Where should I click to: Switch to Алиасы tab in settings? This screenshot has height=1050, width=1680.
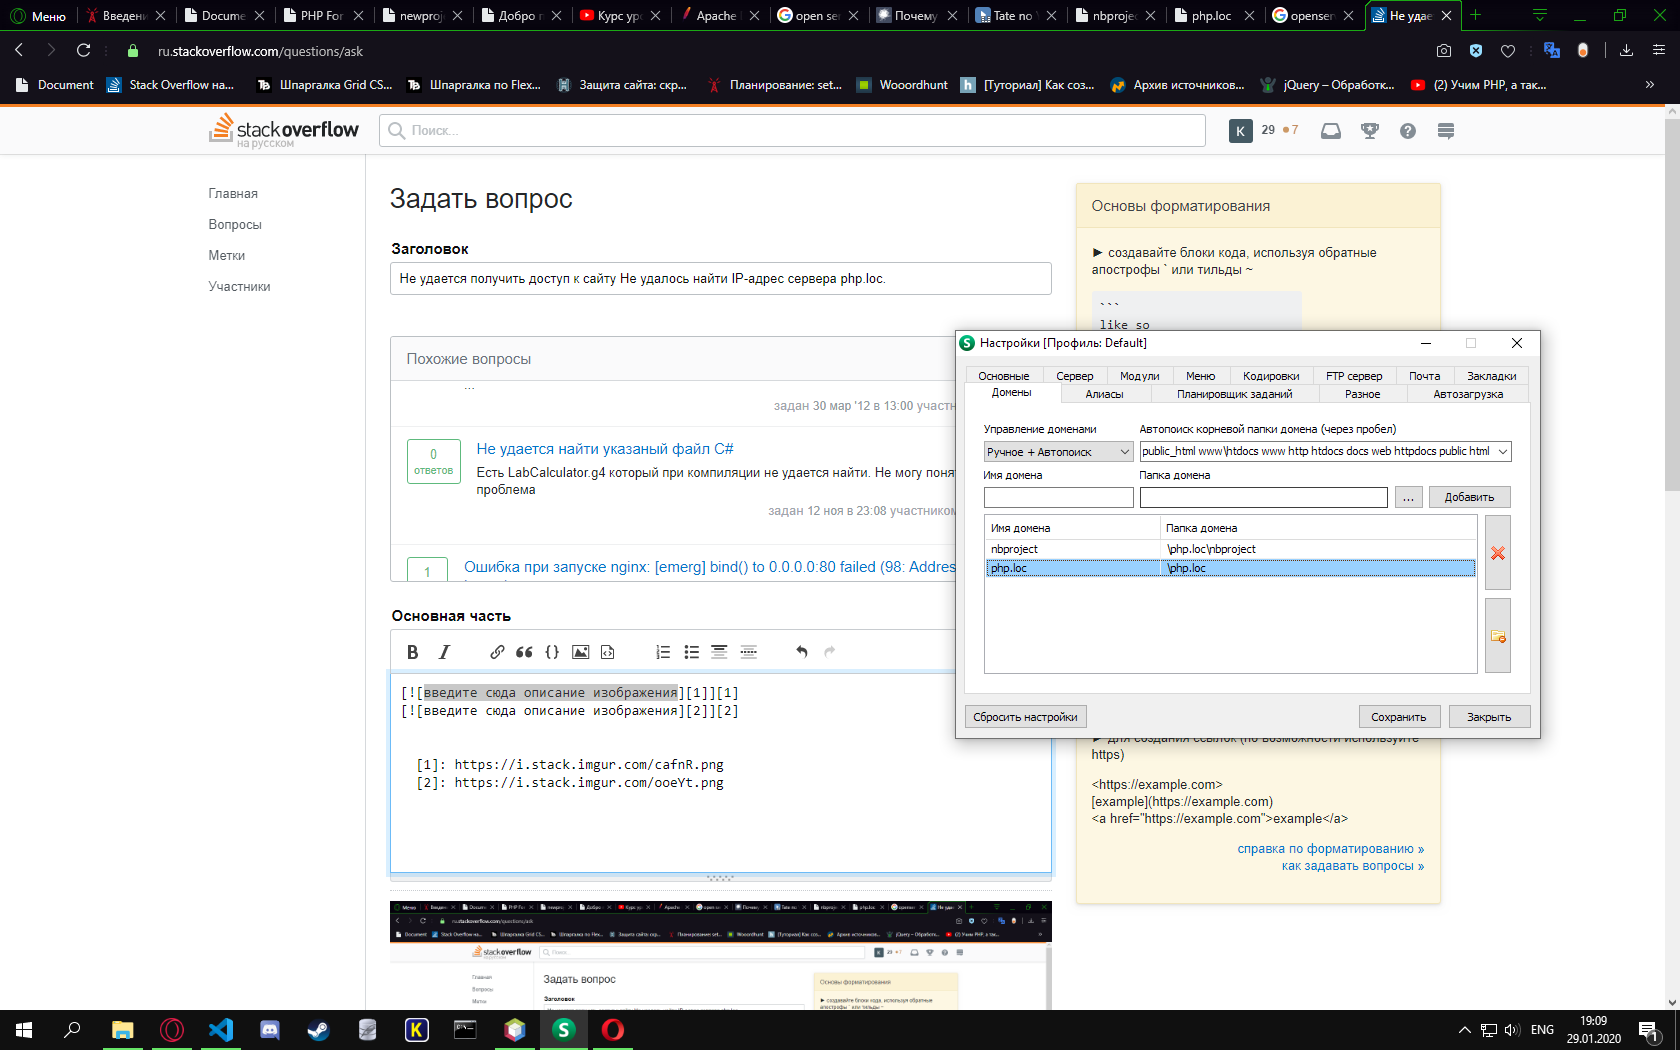1104,394
